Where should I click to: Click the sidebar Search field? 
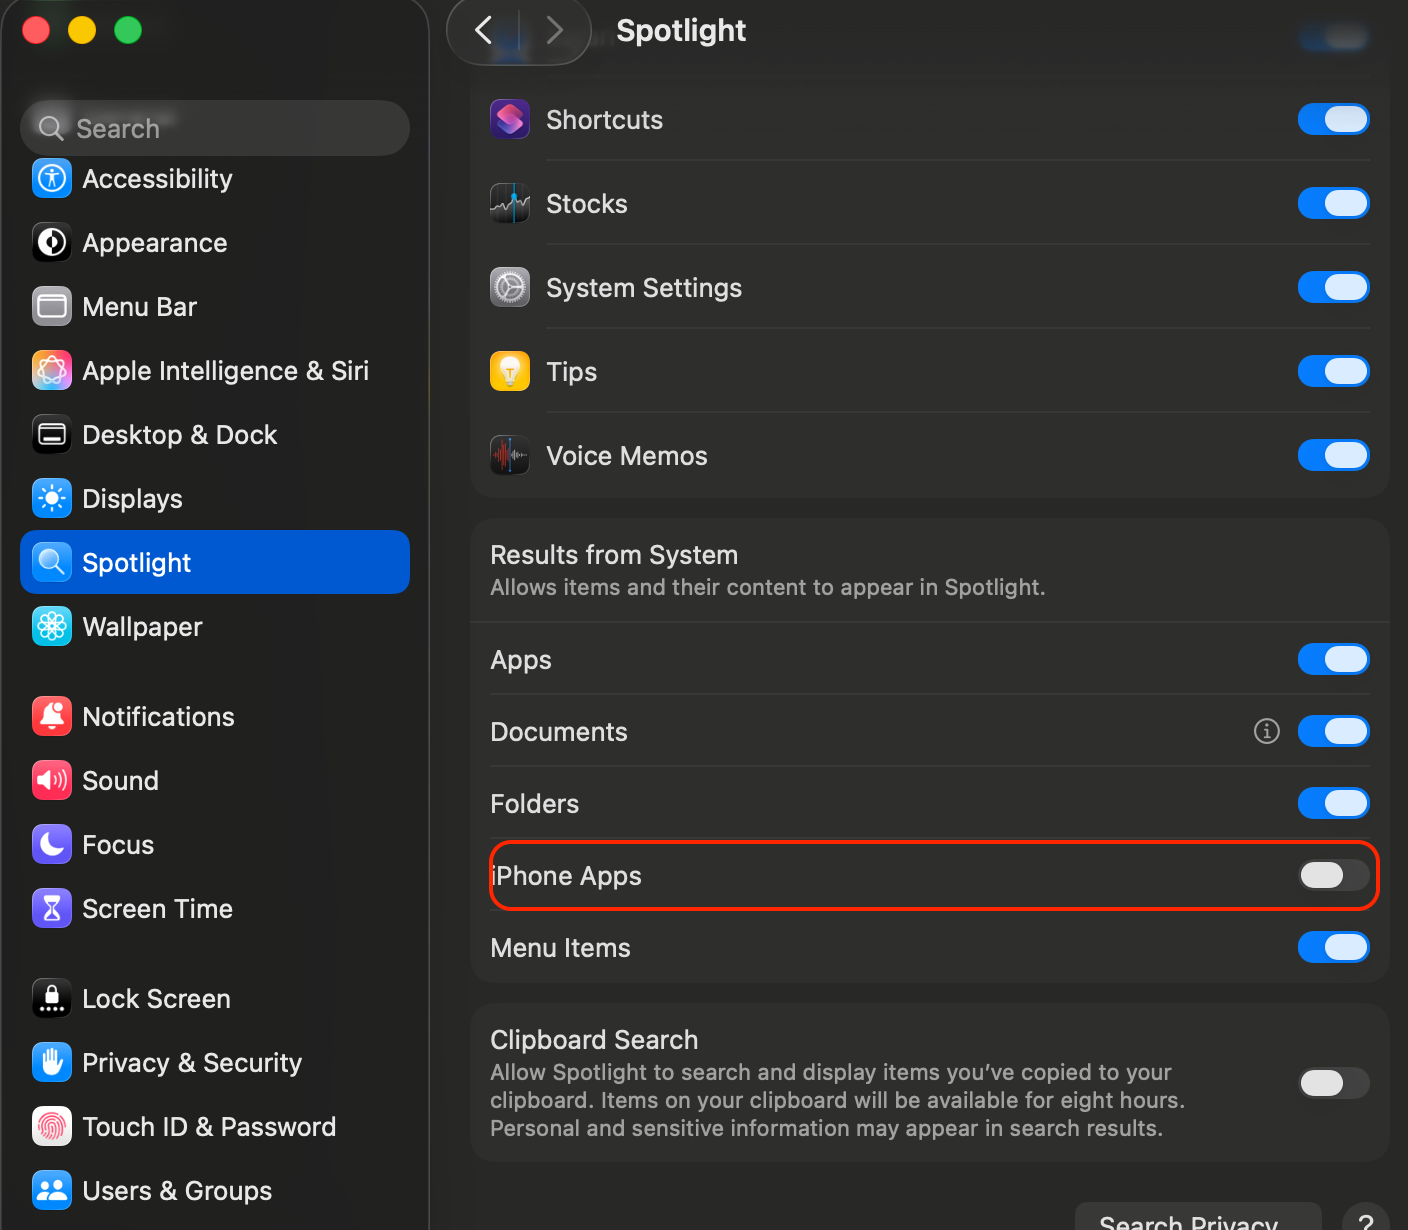tap(215, 129)
